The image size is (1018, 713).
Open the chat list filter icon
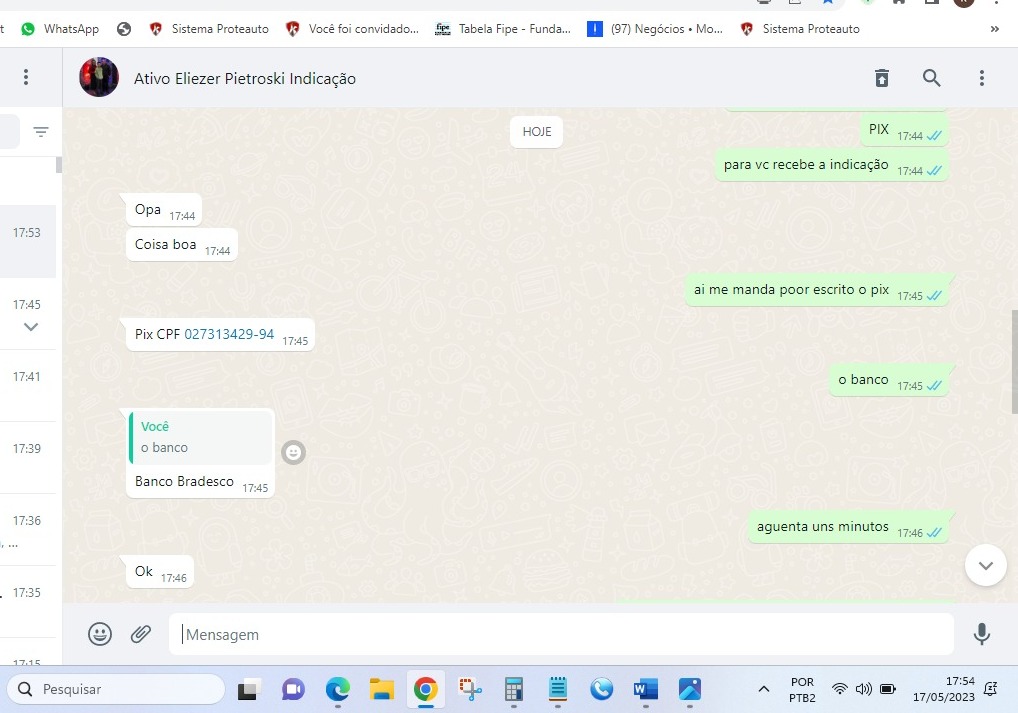(x=41, y=132)
